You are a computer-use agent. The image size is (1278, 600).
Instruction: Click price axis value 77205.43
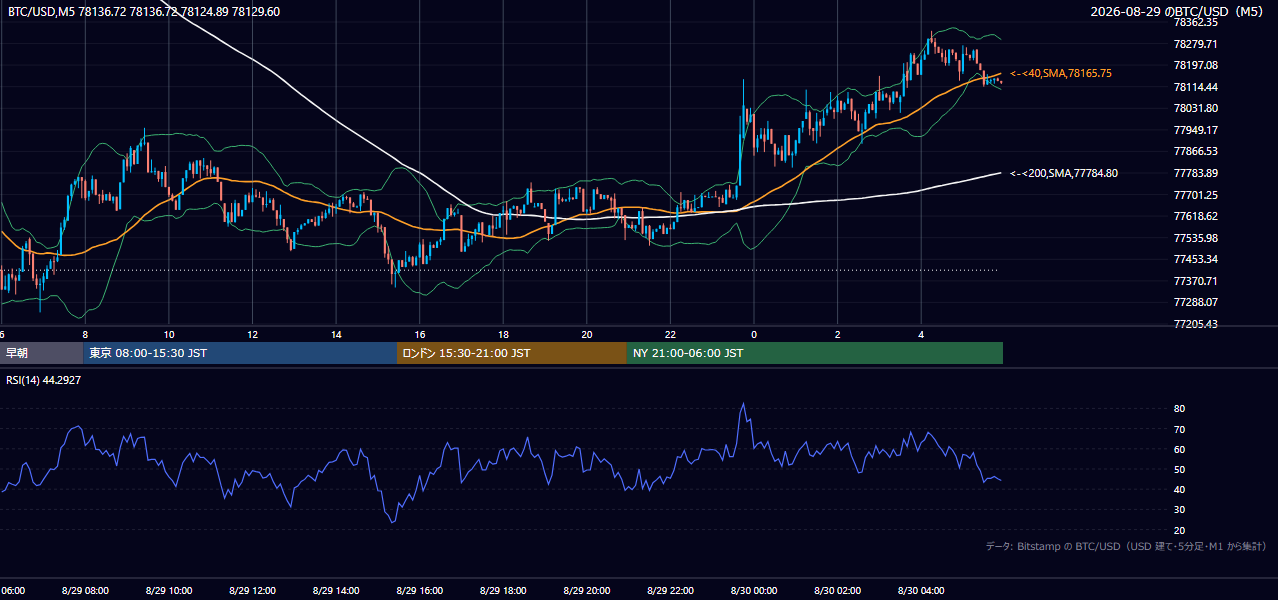[x=1195, y=324]
